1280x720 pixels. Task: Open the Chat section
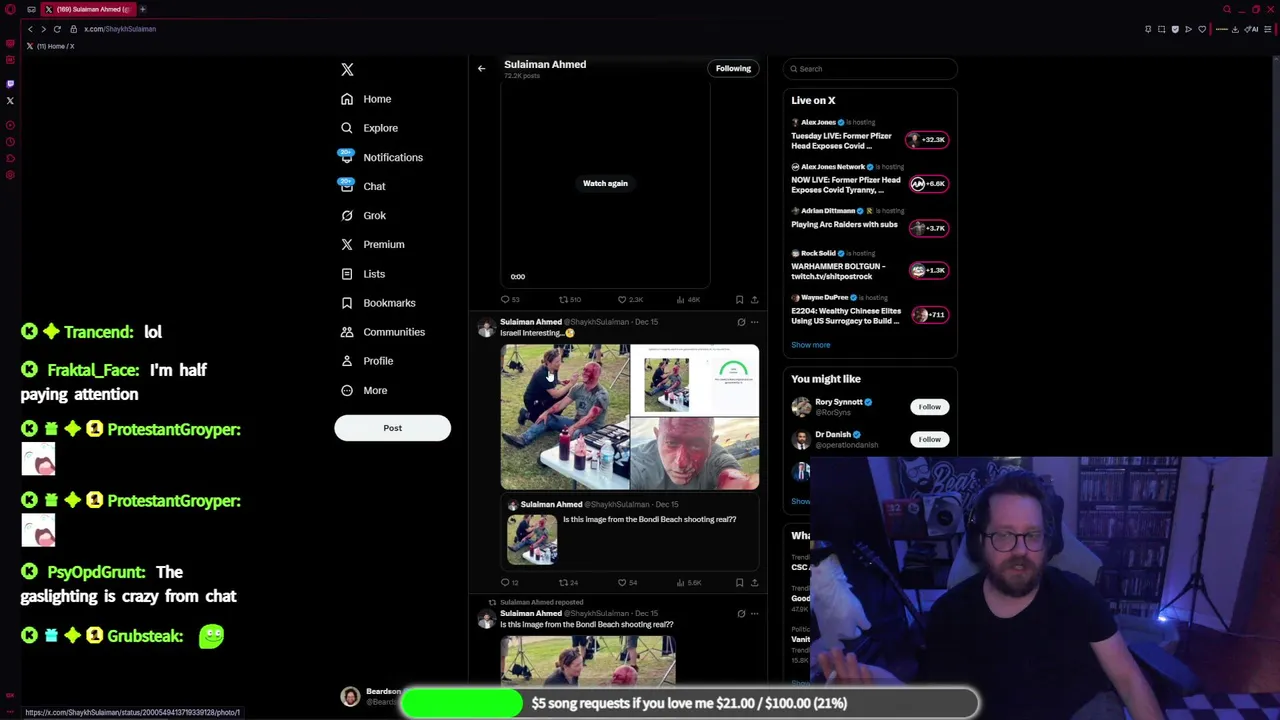tap(363, 186)
